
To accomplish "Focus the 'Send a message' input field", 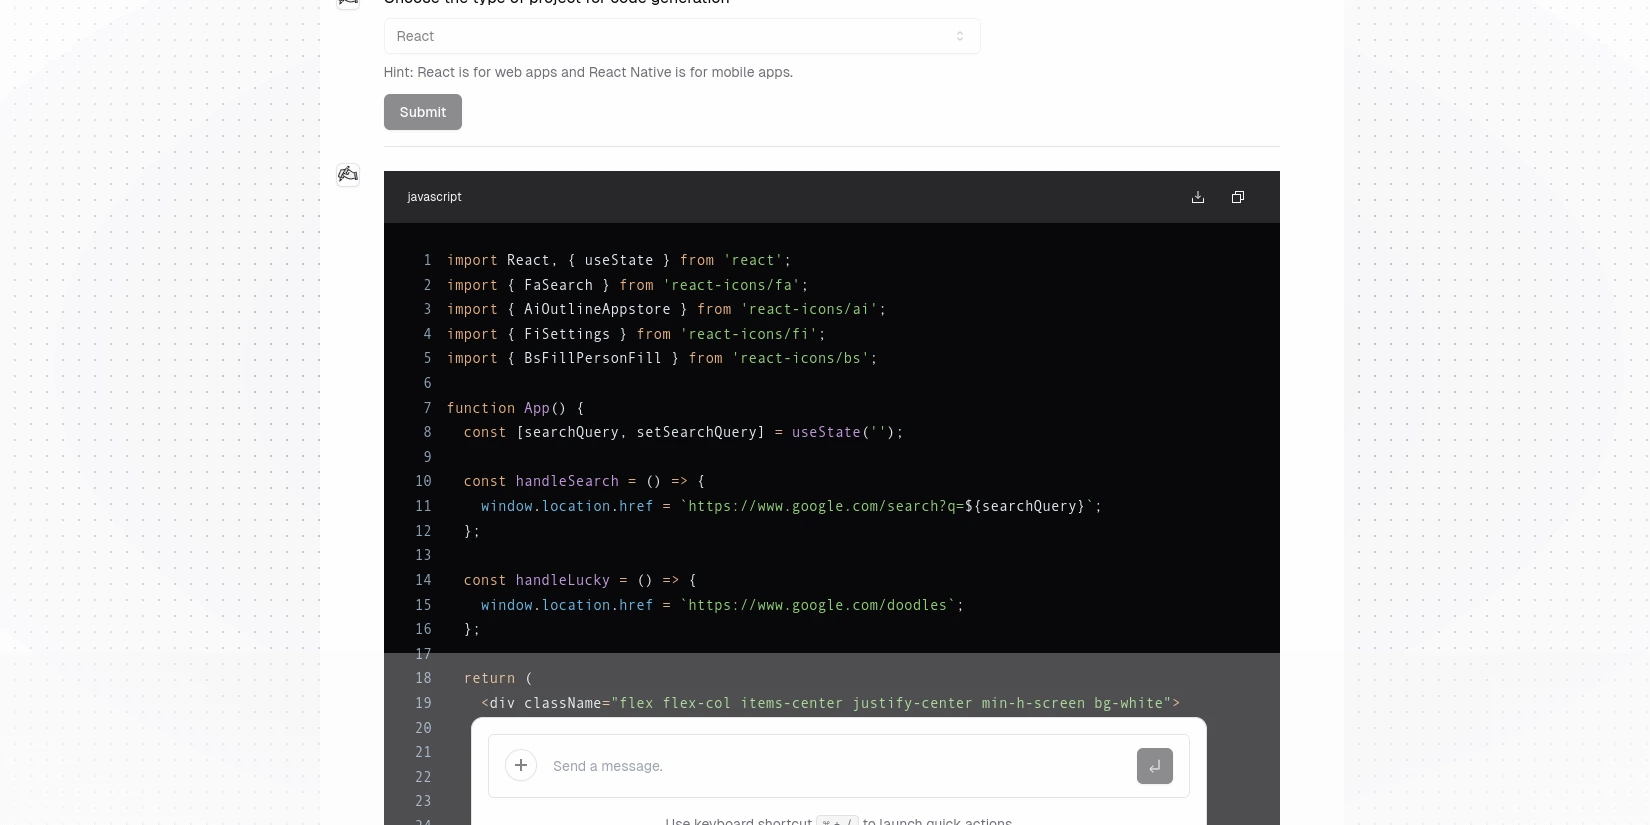I will [830, 766].
